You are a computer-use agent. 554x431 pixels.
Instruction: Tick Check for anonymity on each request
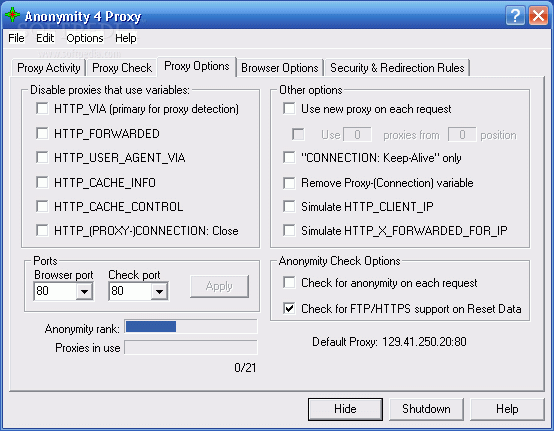pos(289,283)
